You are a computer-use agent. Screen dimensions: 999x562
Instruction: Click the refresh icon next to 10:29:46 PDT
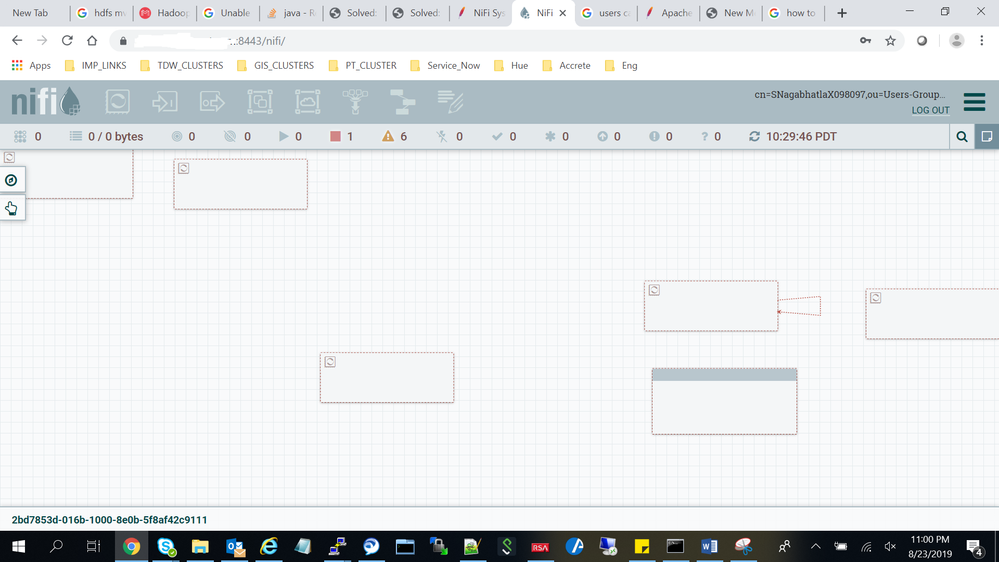click(x=754, y=136)
